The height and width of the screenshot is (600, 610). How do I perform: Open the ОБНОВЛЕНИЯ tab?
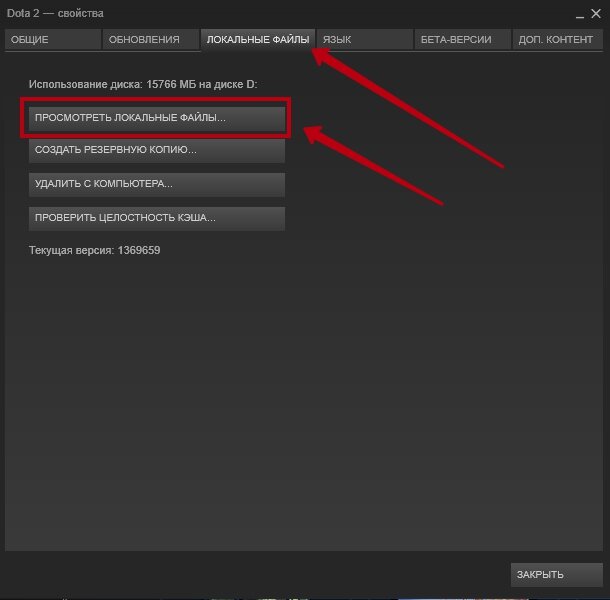pyautogui.click(x=151, y=39)
